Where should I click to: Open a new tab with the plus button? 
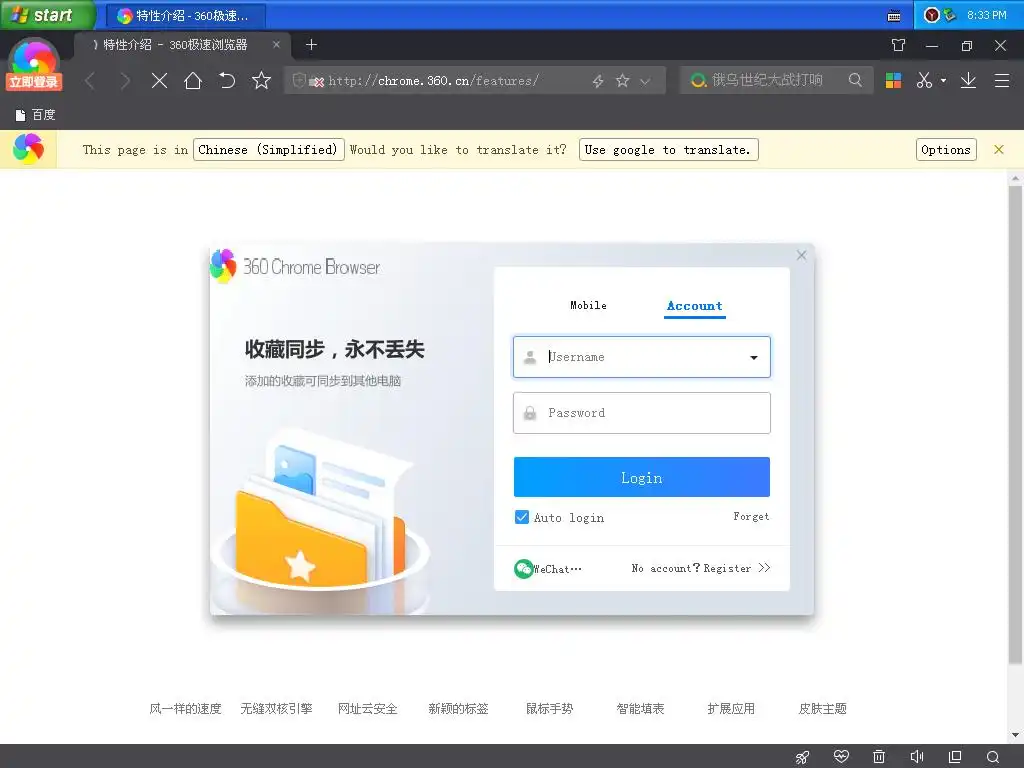pyautogui.click(x=312, y=44)
